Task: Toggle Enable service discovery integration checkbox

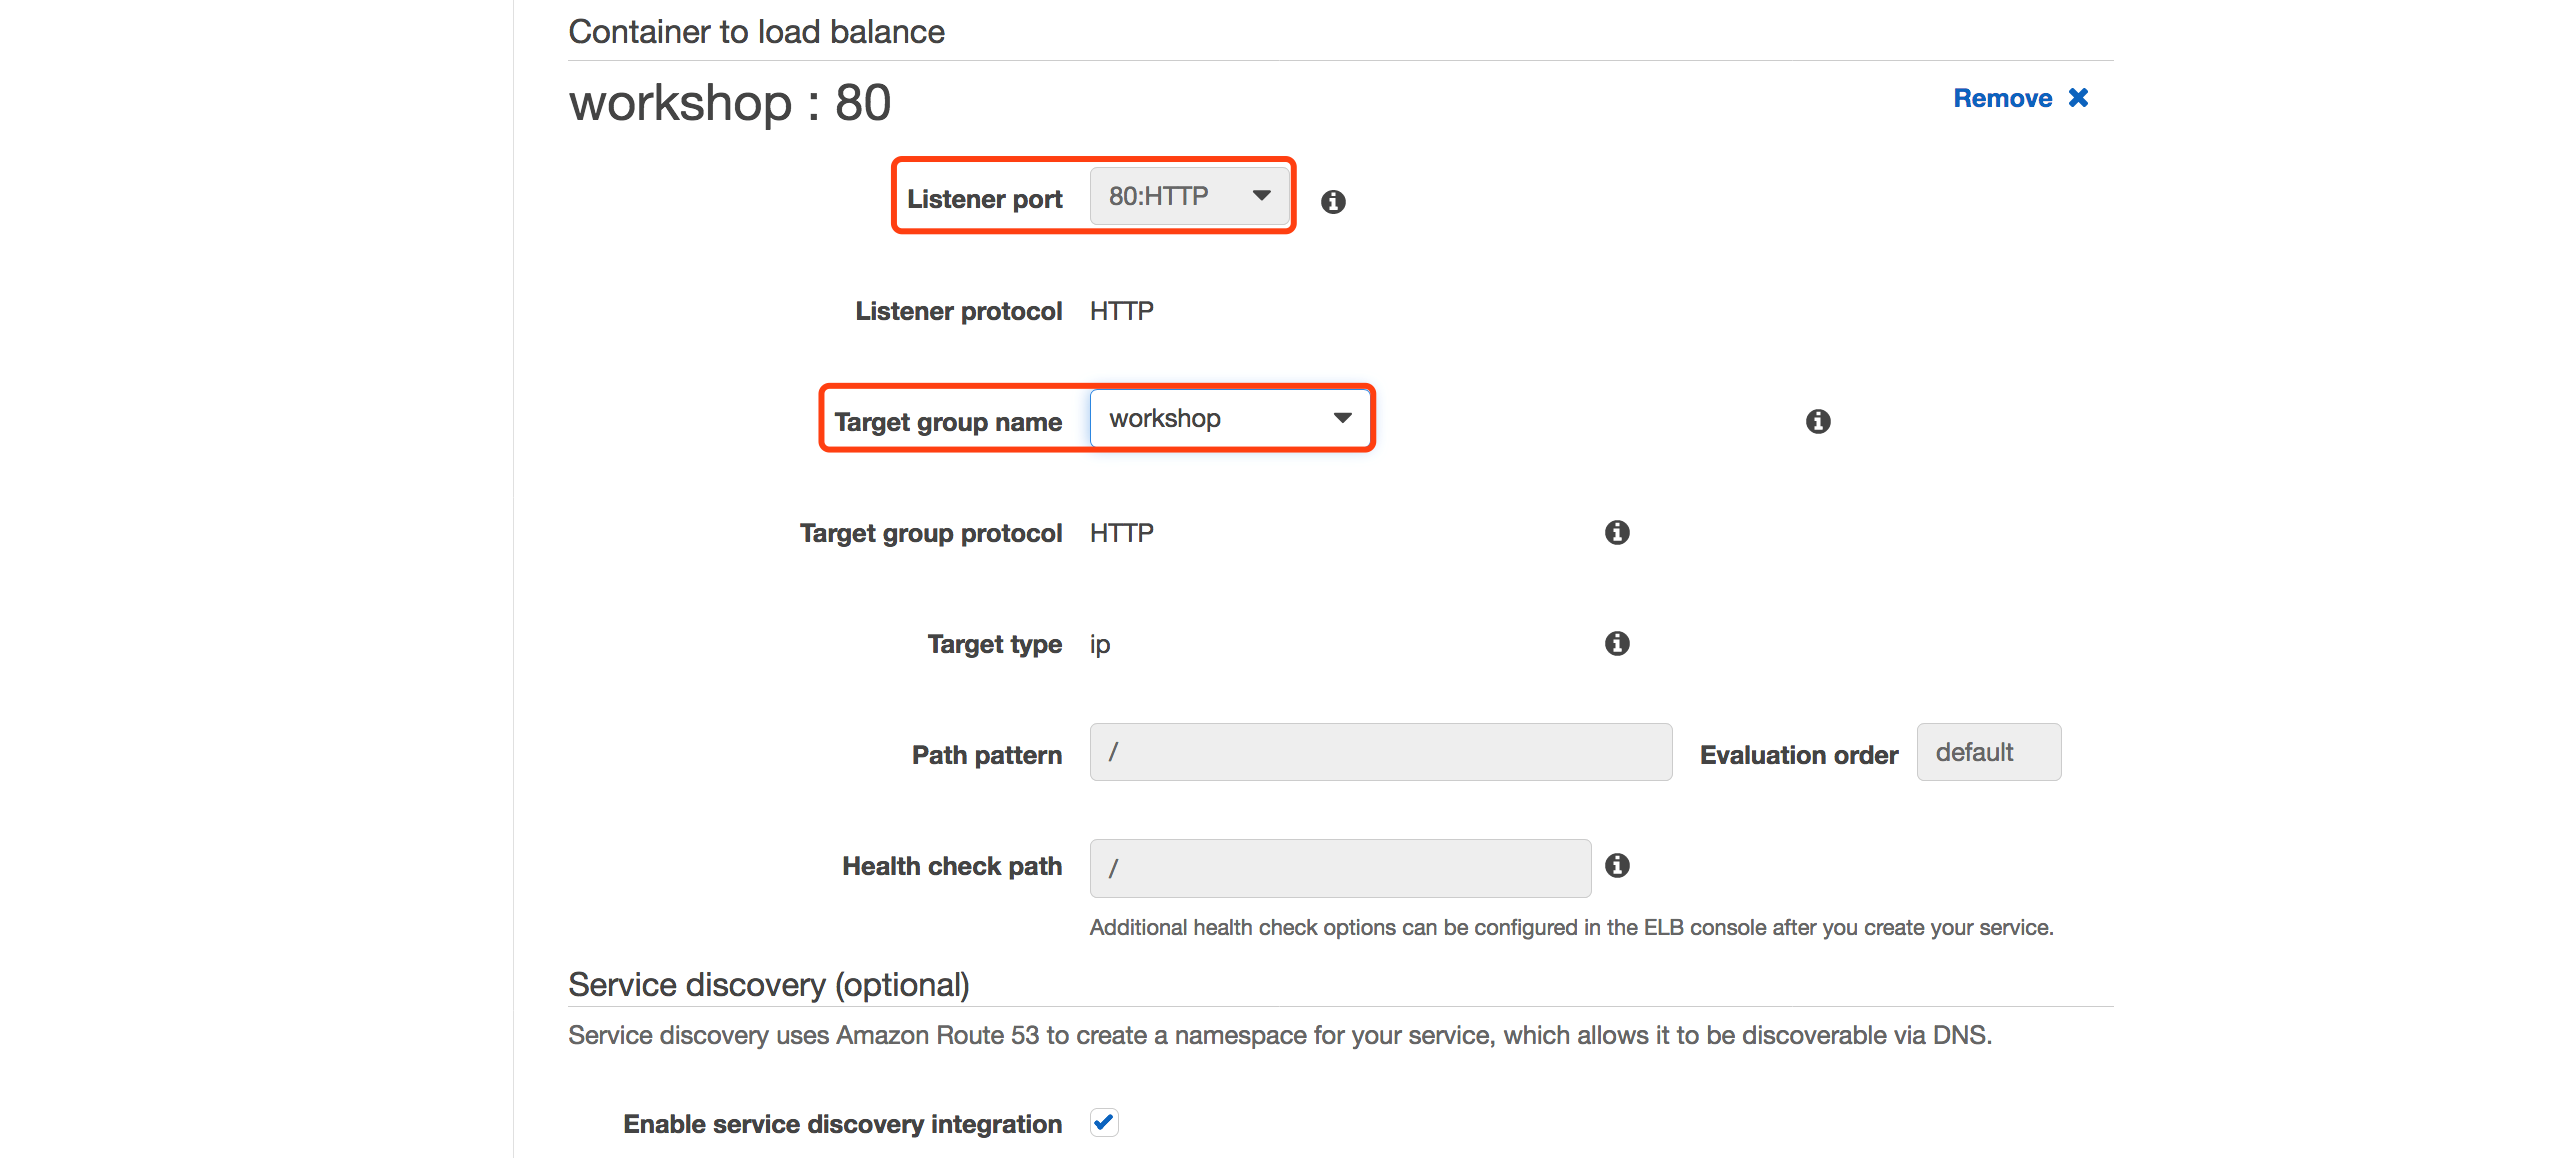Action: click(1104, 1123)
